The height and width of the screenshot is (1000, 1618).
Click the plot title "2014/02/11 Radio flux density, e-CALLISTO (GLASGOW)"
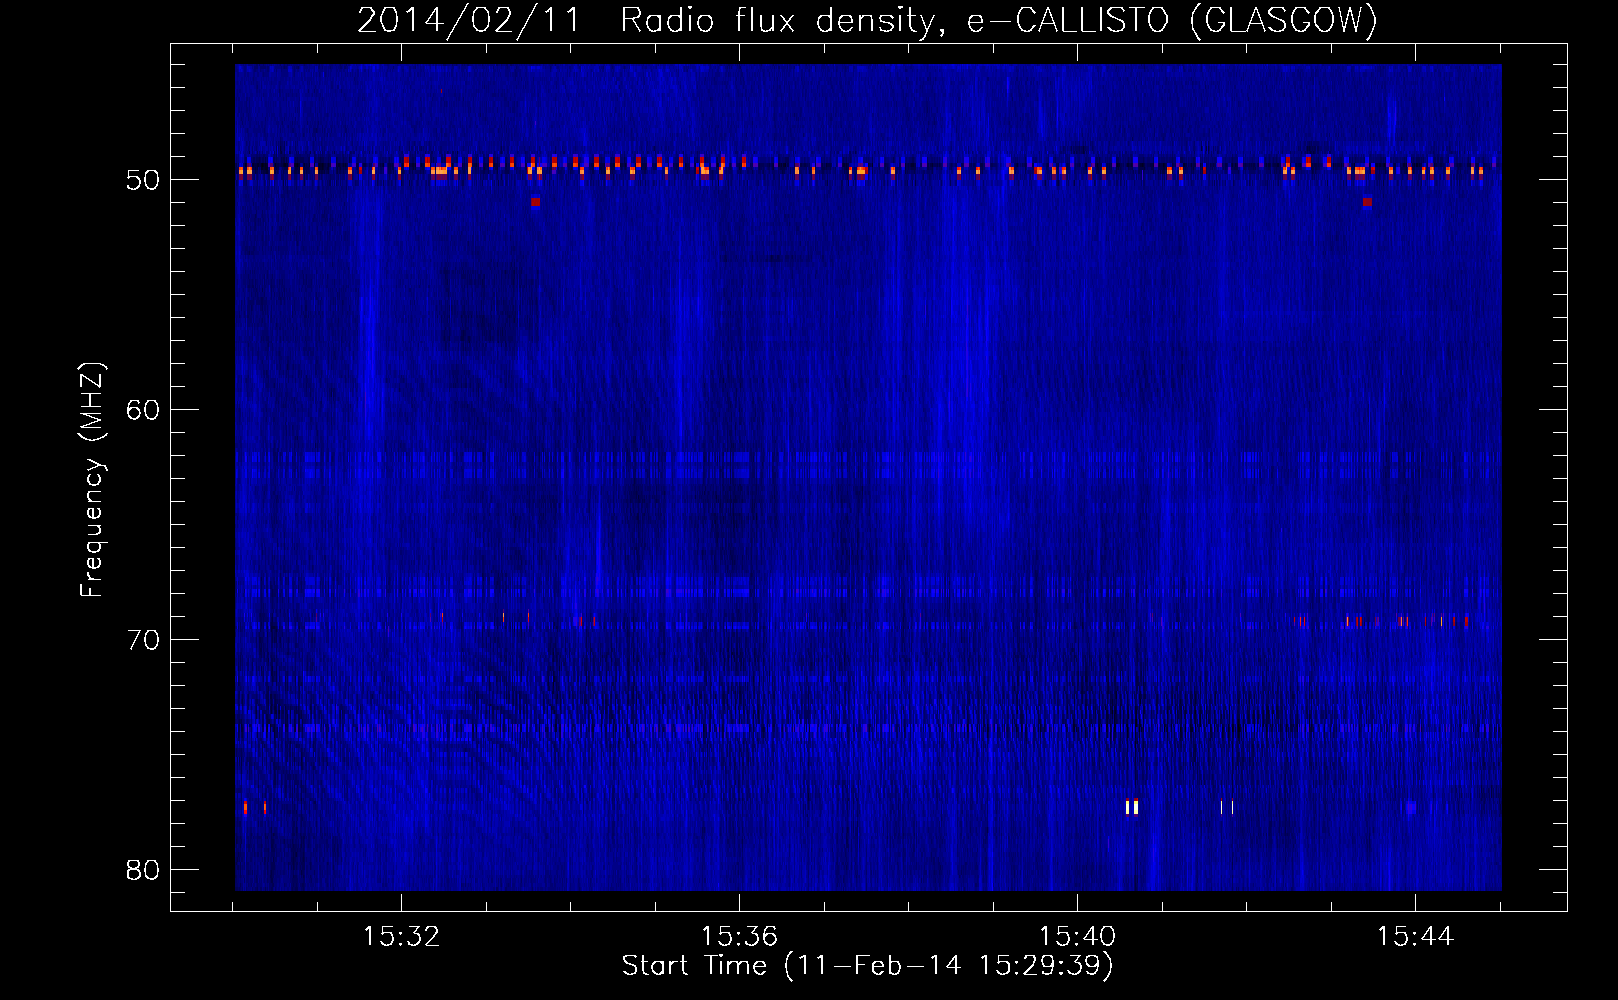point(868,19)
